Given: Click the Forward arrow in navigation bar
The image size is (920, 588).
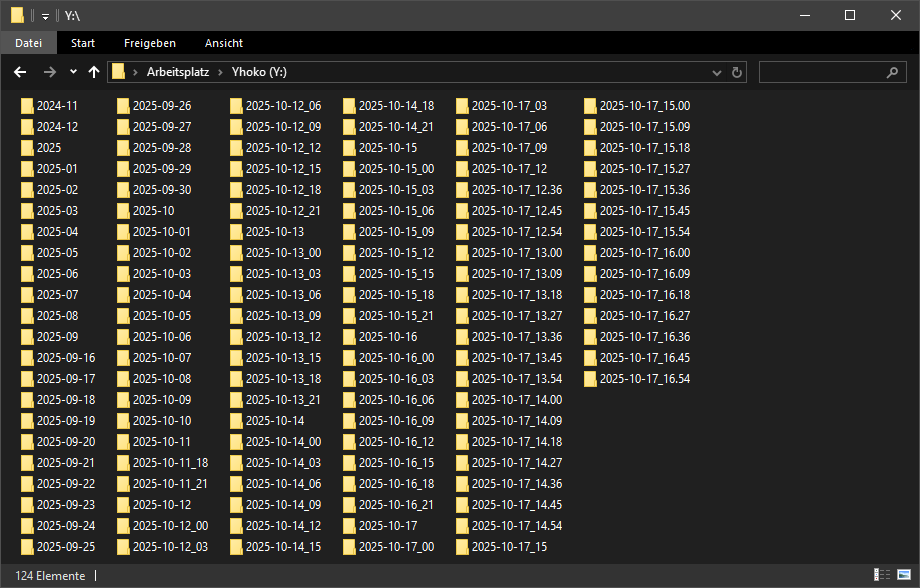Looking at the screenshot, I should pyautogui.click(x=49, y=72).
